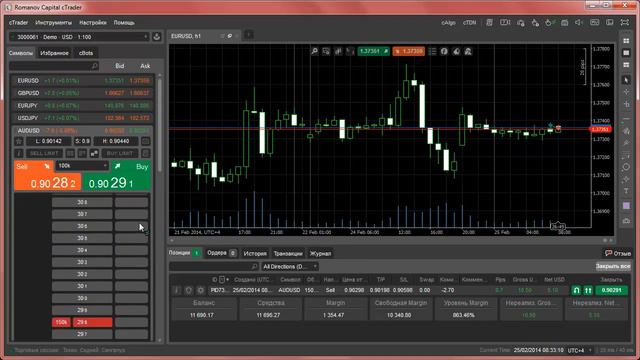Focus the symbol search field
Viewport: 640px width, 360px height.
pyautogui.click(x=54, y=66)
